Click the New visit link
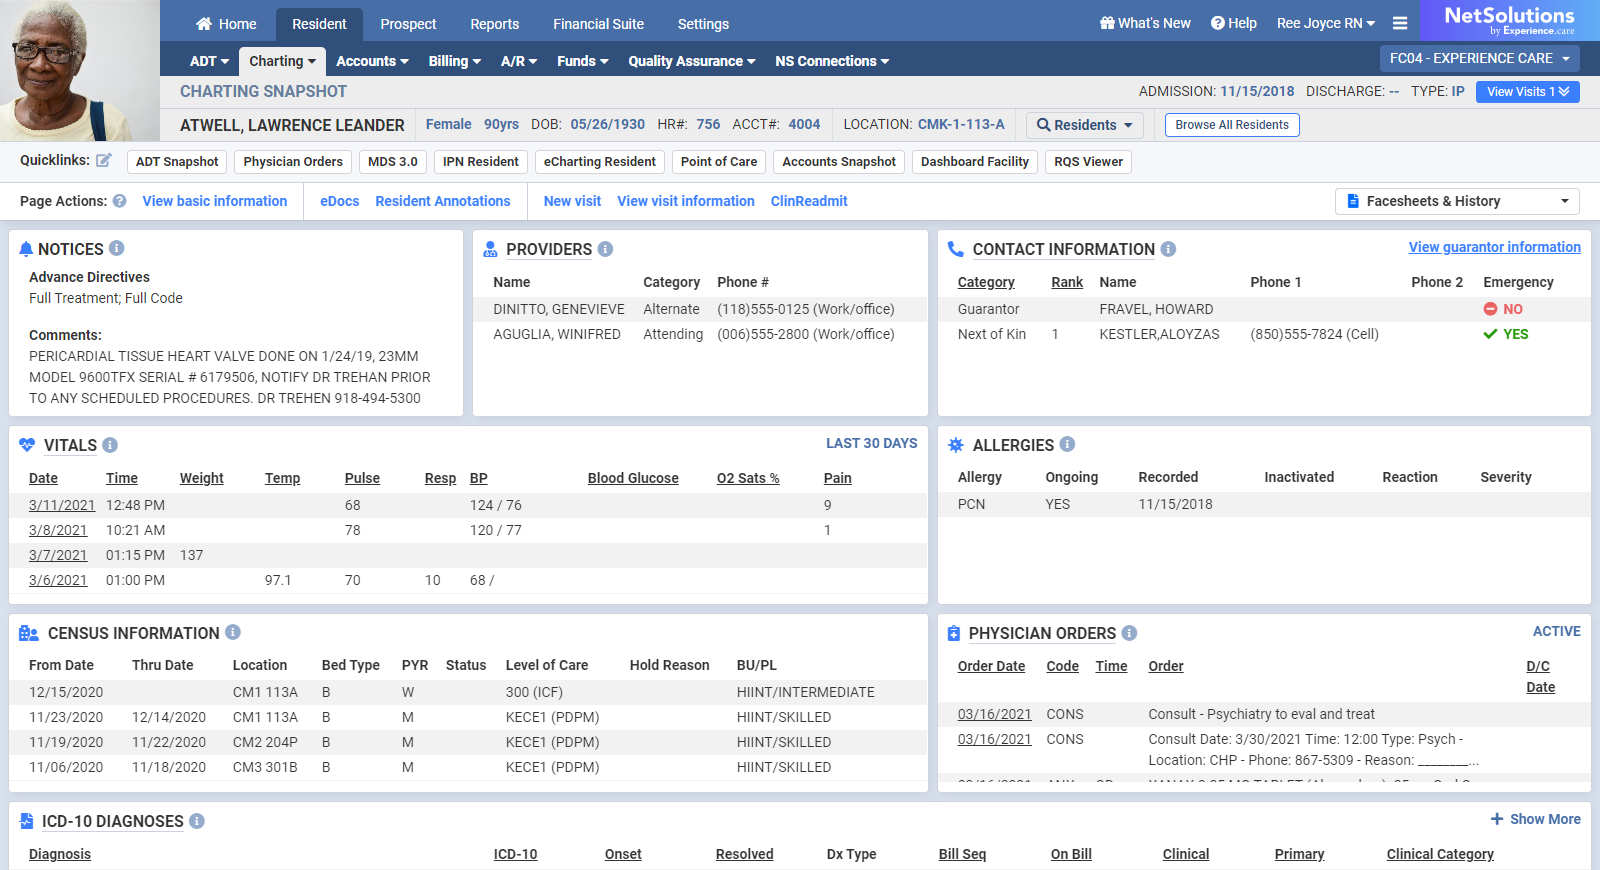 tap(572, 201)
